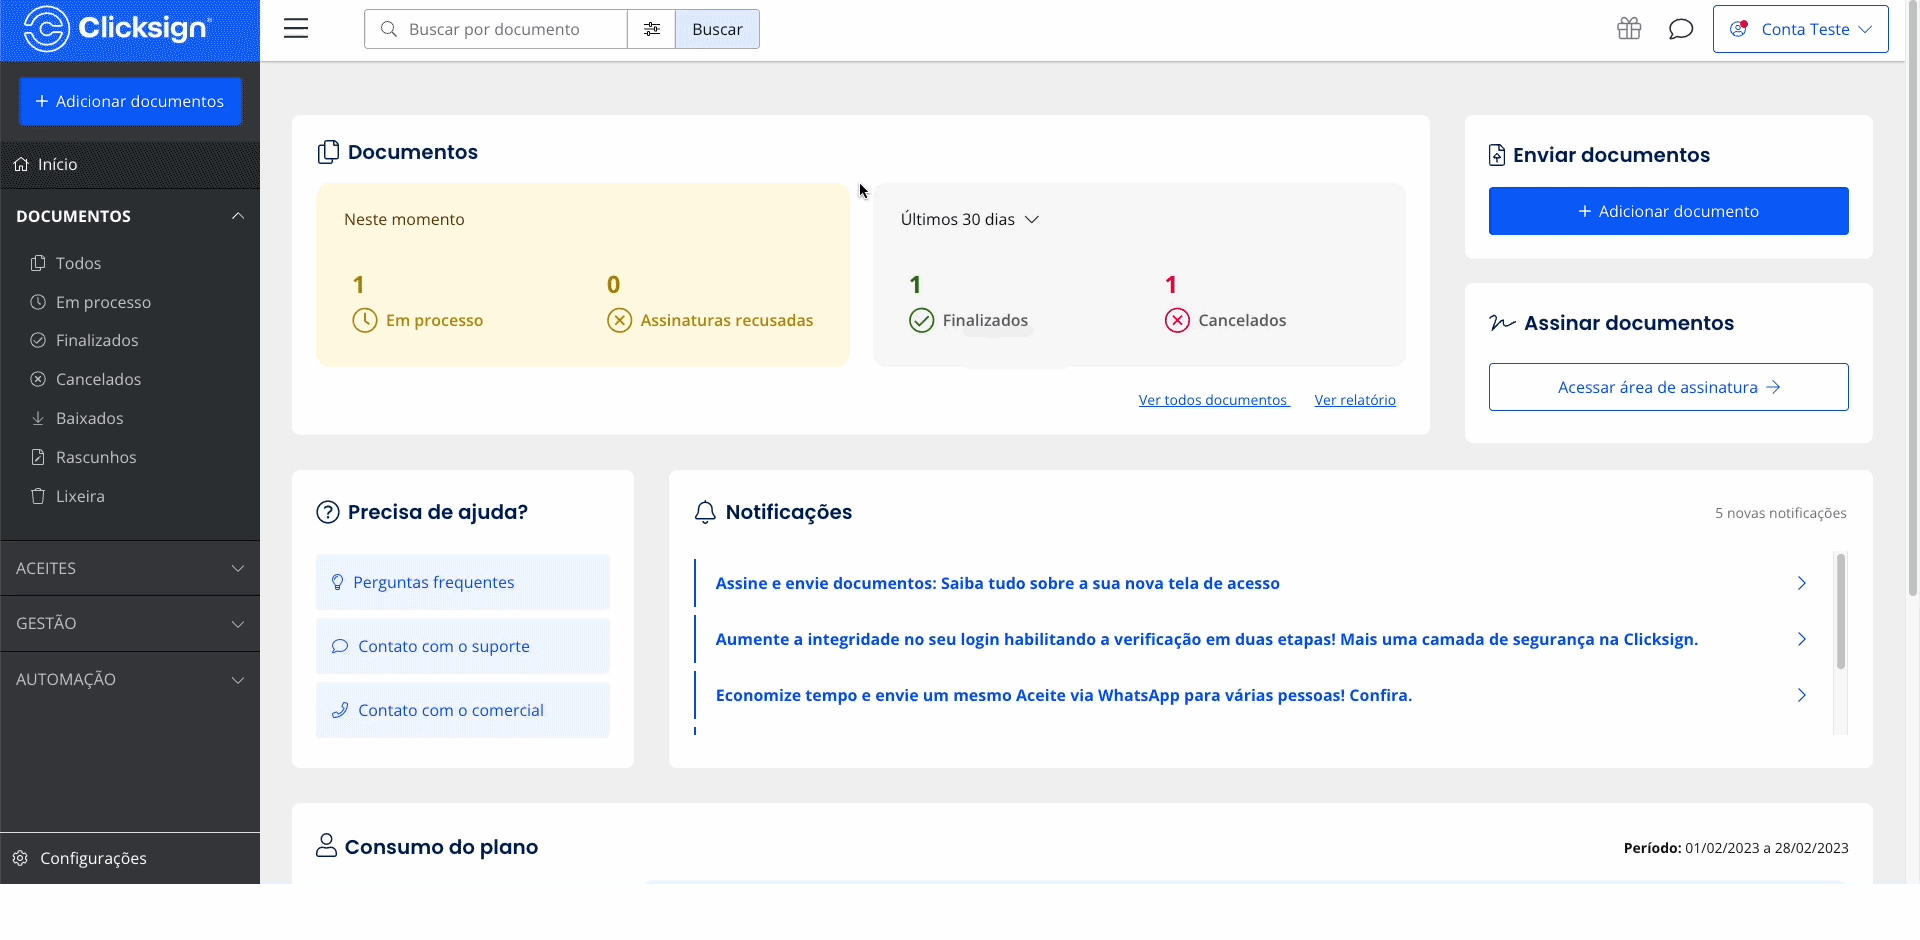Viewport: 1920px width, 940px height.
Task: Click the Notificações bell icon
Action: [705, 512]
